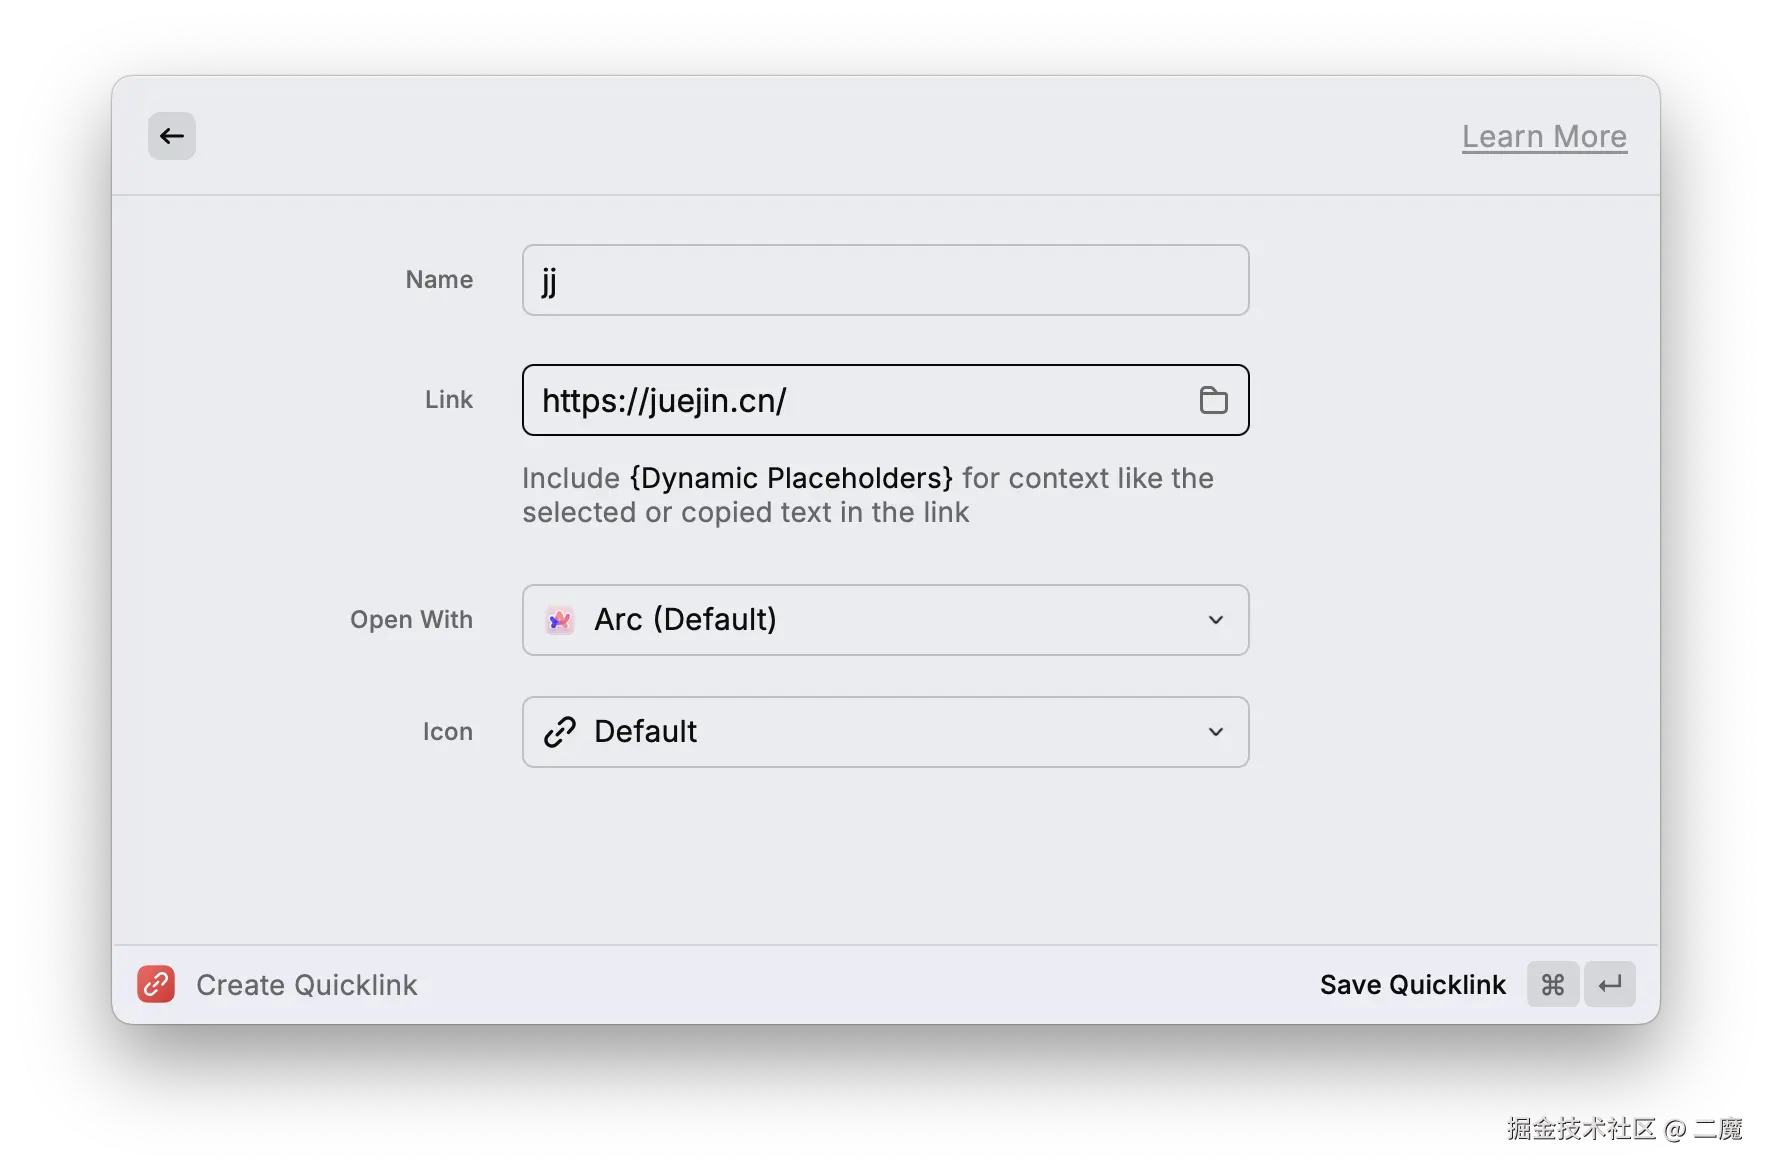Edit the Name field containing jj
The image size is (1772, 1172).
(x=885, y=280)
